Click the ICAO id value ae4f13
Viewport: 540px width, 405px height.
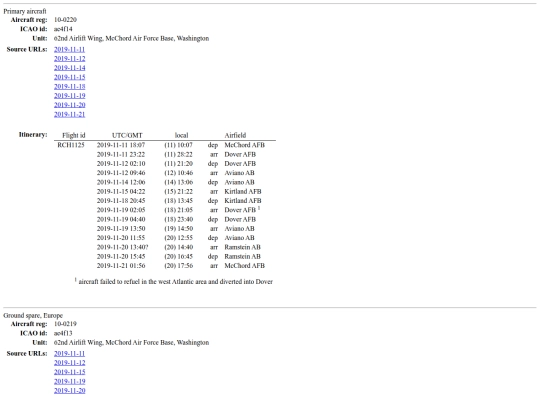click(63, 333)
